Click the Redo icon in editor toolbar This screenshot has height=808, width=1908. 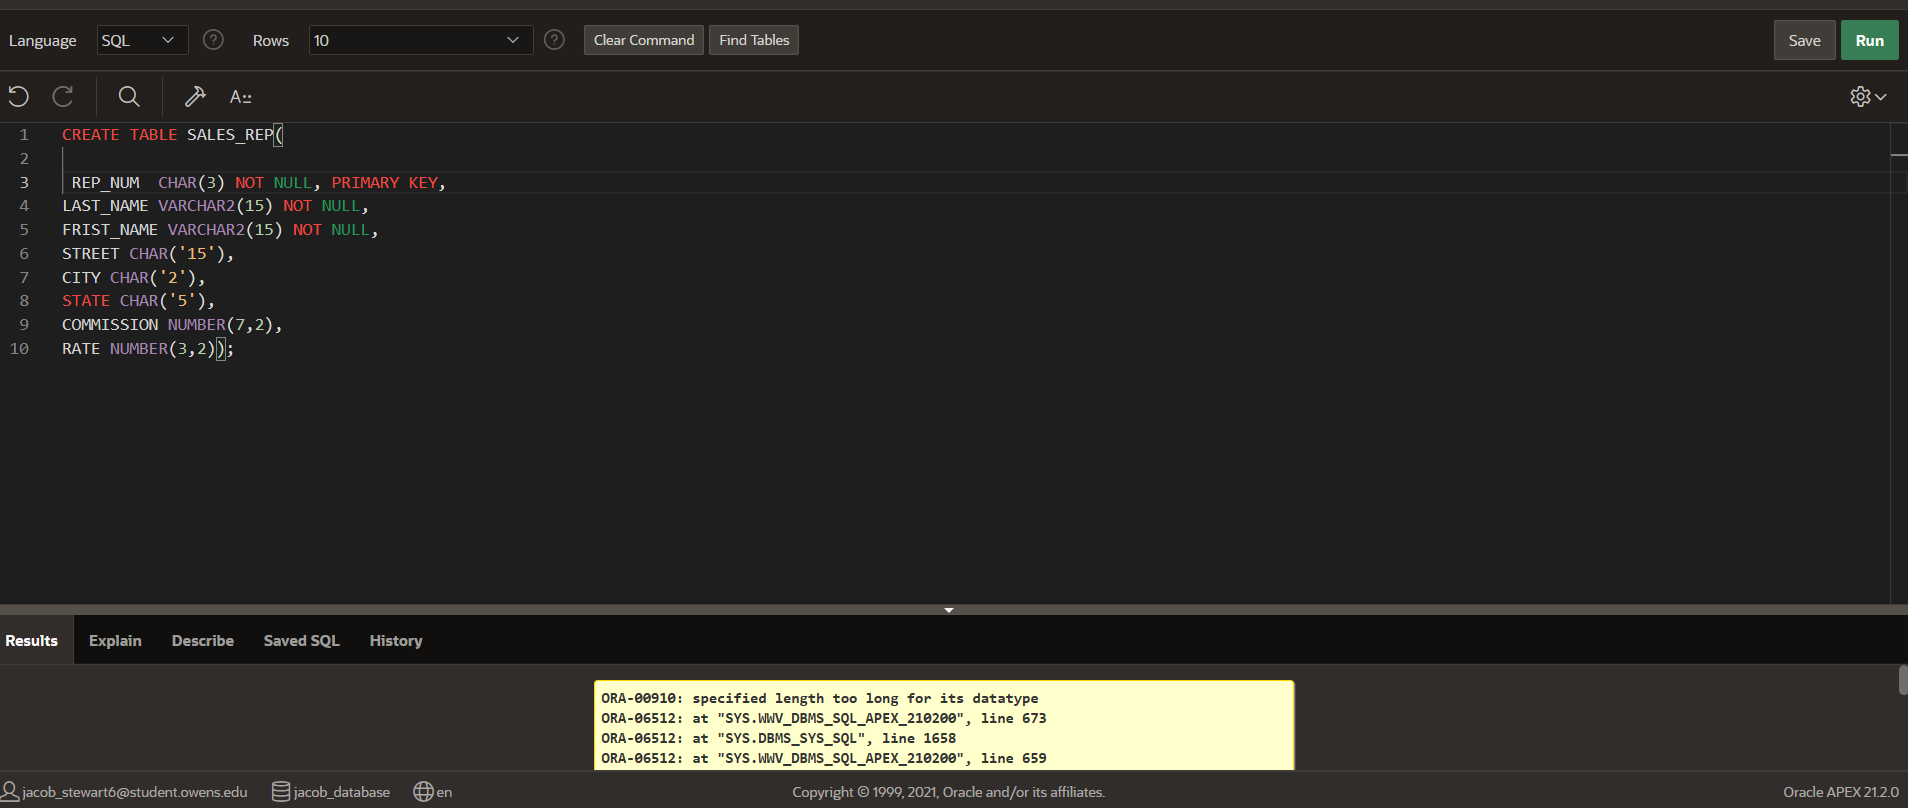[63, 96]
